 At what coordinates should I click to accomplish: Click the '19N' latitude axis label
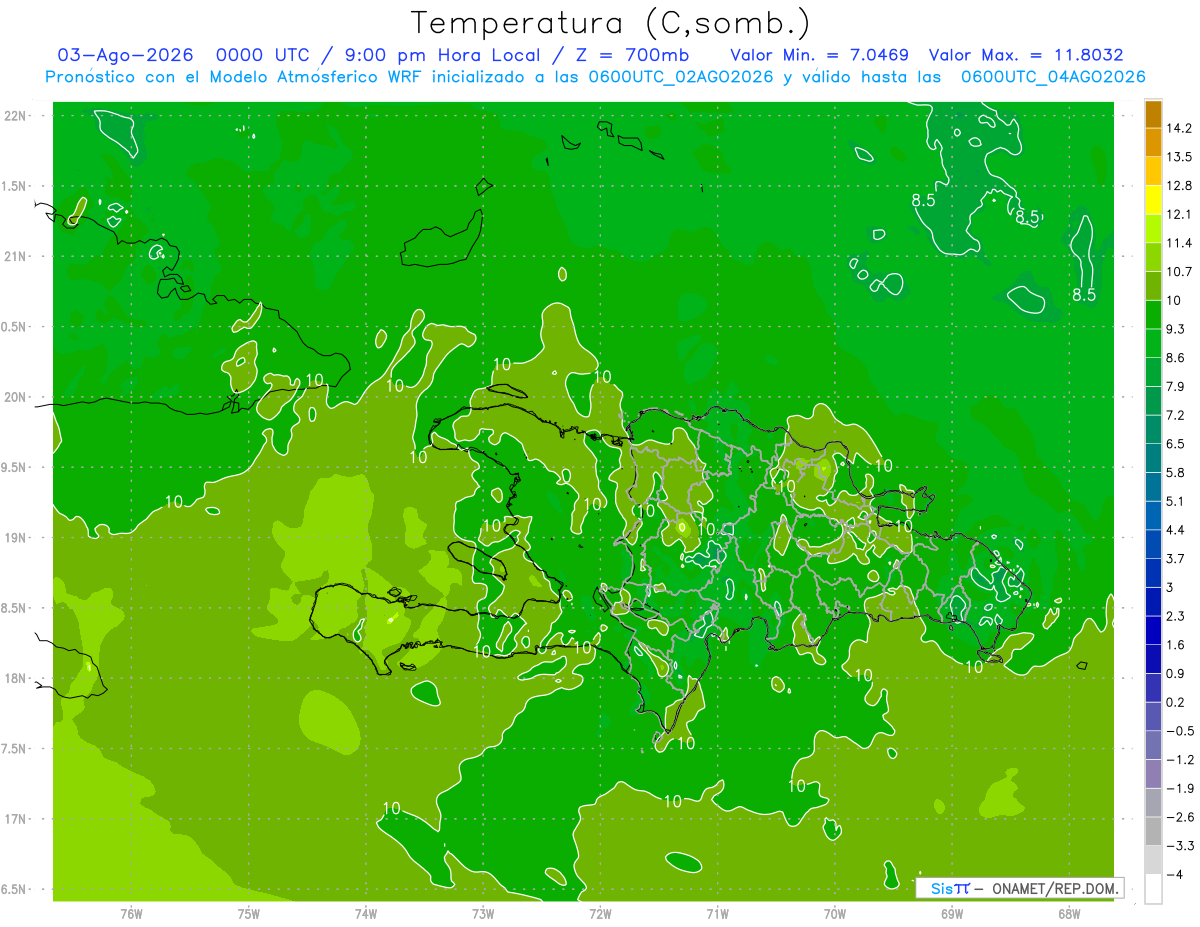click(15, 538)
